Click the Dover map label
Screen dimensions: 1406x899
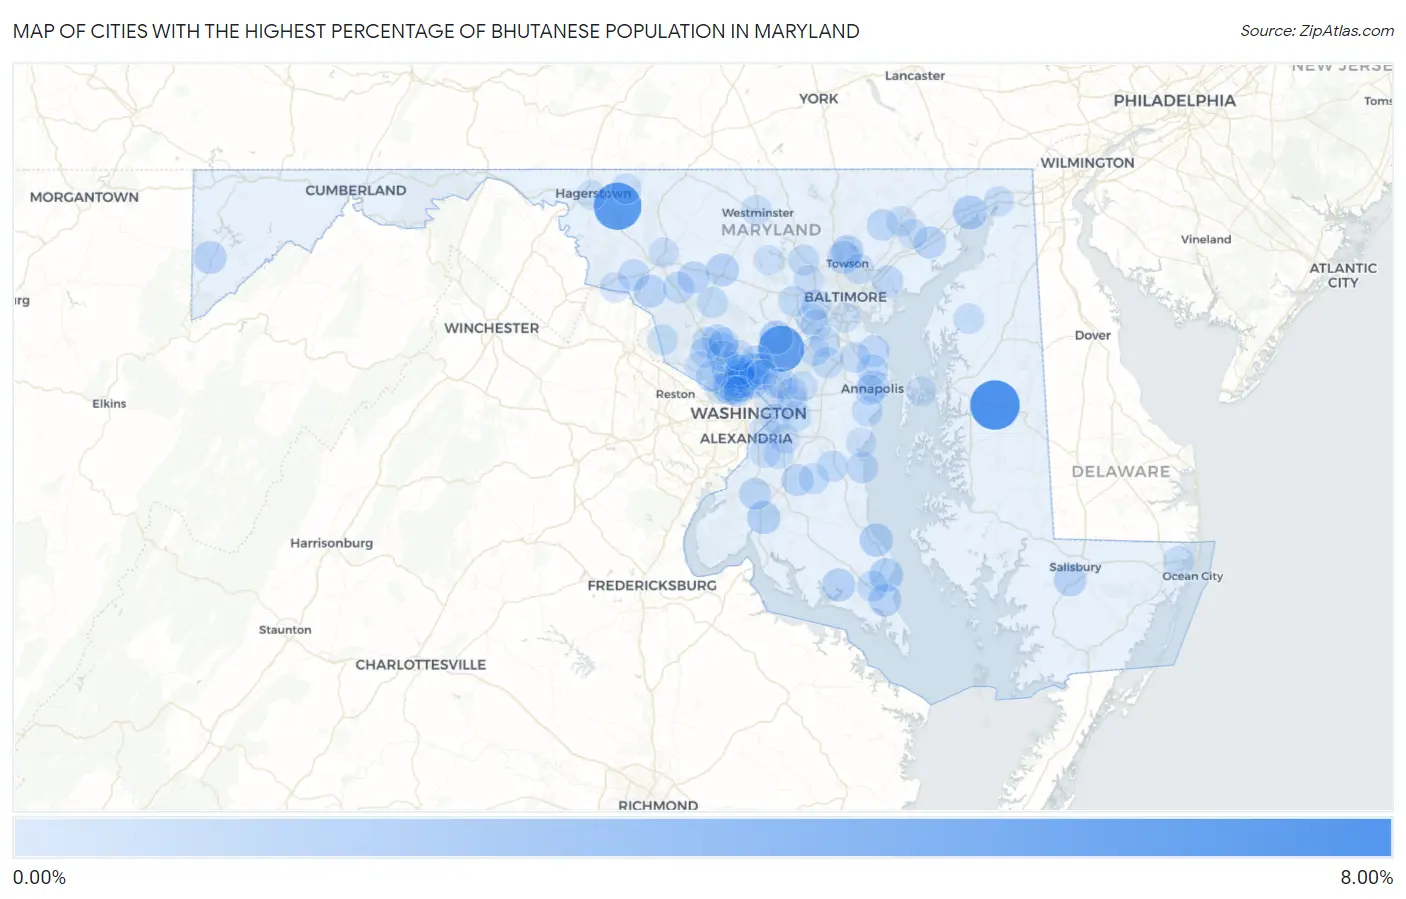[1093, 335]
